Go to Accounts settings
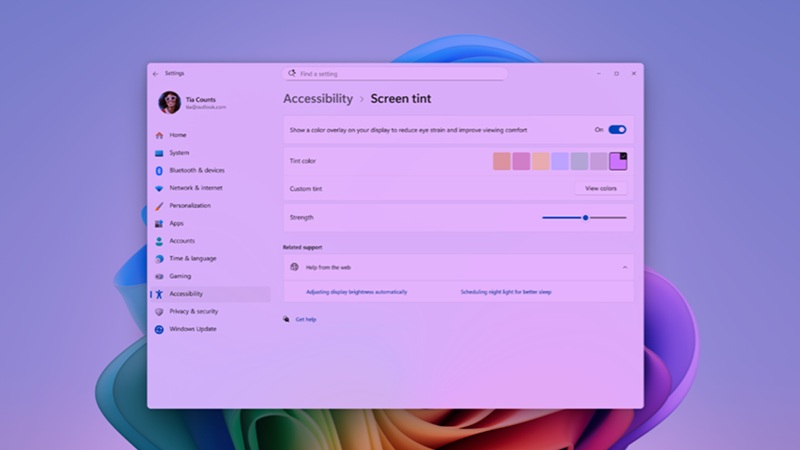800x450 pixels. [x=182, y=241]
